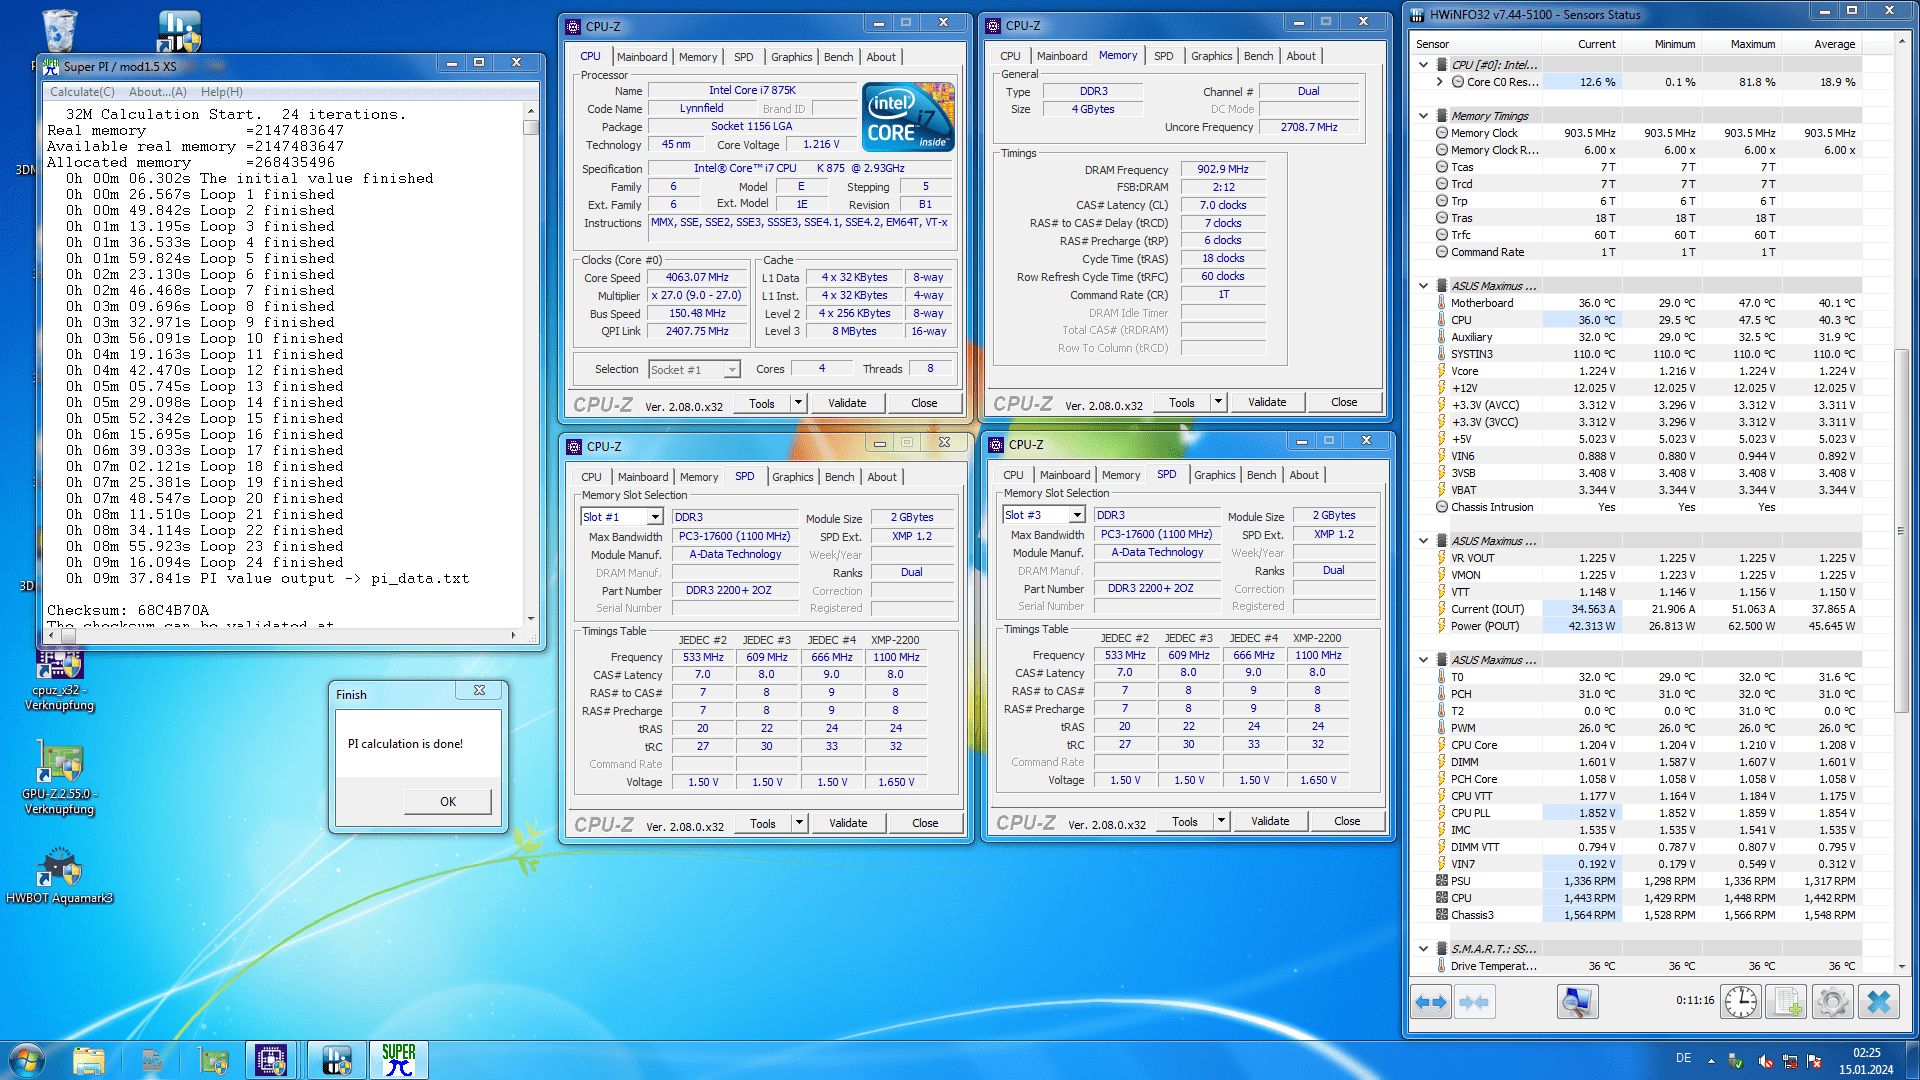1920x1080 pixels.
Task: Click the Action Center flag tray icon
Action: [1815, 1061]
